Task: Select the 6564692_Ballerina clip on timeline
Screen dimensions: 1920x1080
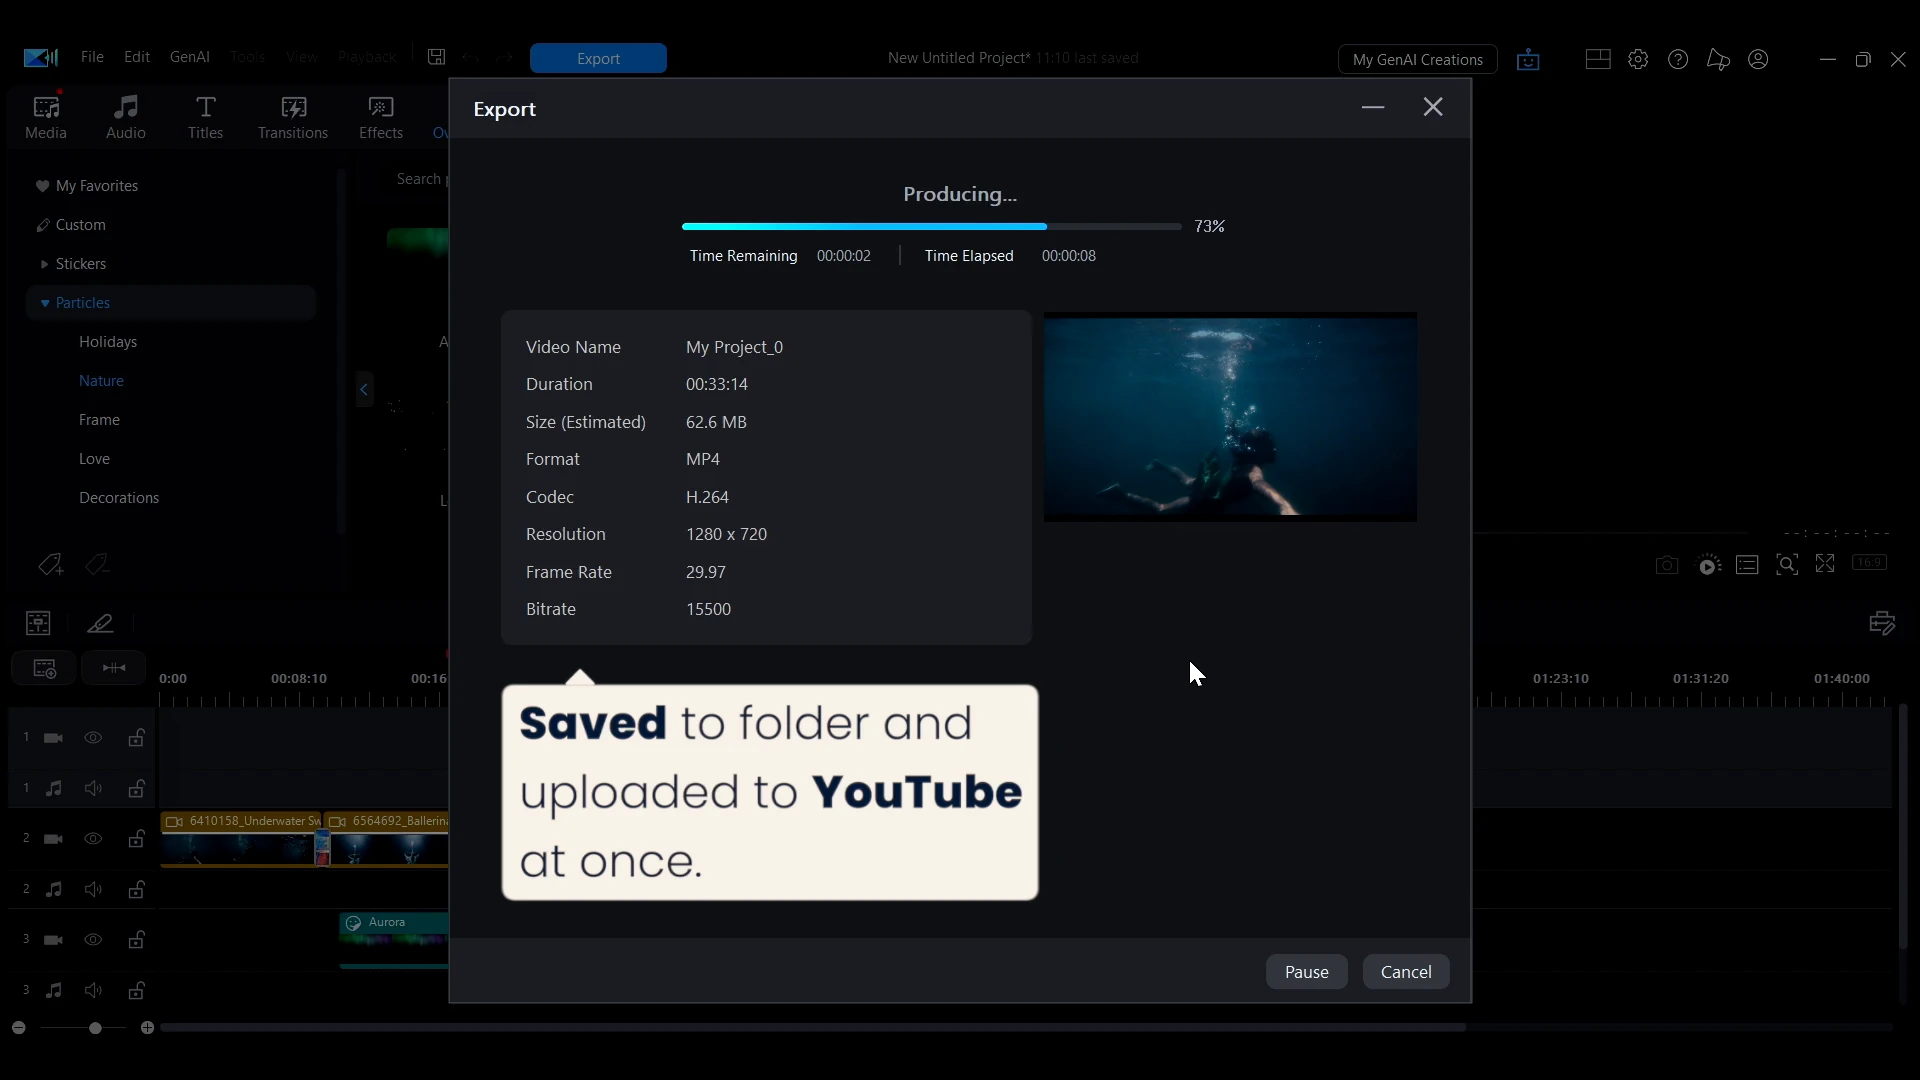Action: point(387,839)
